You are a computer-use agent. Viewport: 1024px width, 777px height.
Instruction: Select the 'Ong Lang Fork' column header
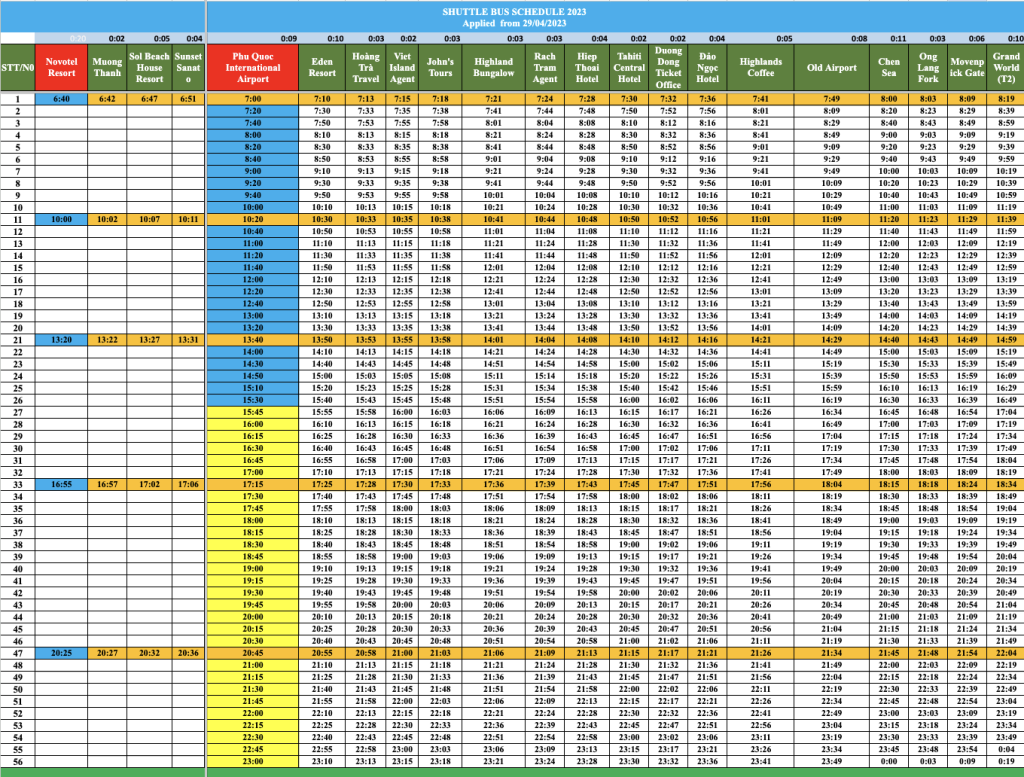(x=928, y=68)
